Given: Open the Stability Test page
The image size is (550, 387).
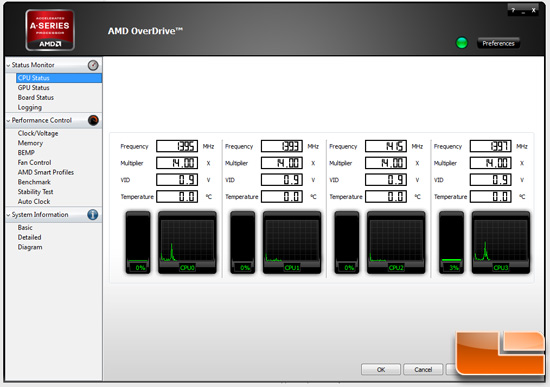Looking at the screenshot, I should coord(35,192).
